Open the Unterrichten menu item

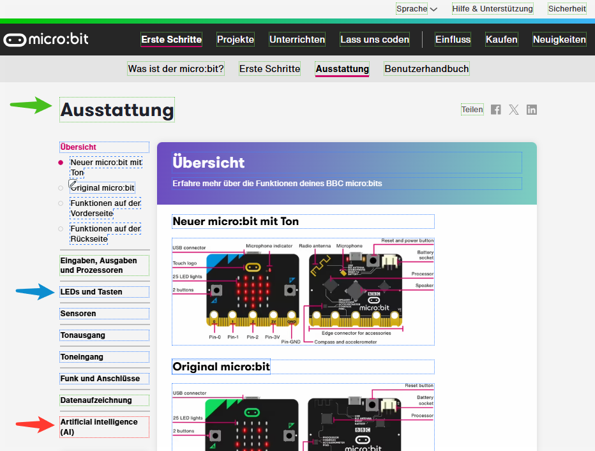(x=297, y=39)
